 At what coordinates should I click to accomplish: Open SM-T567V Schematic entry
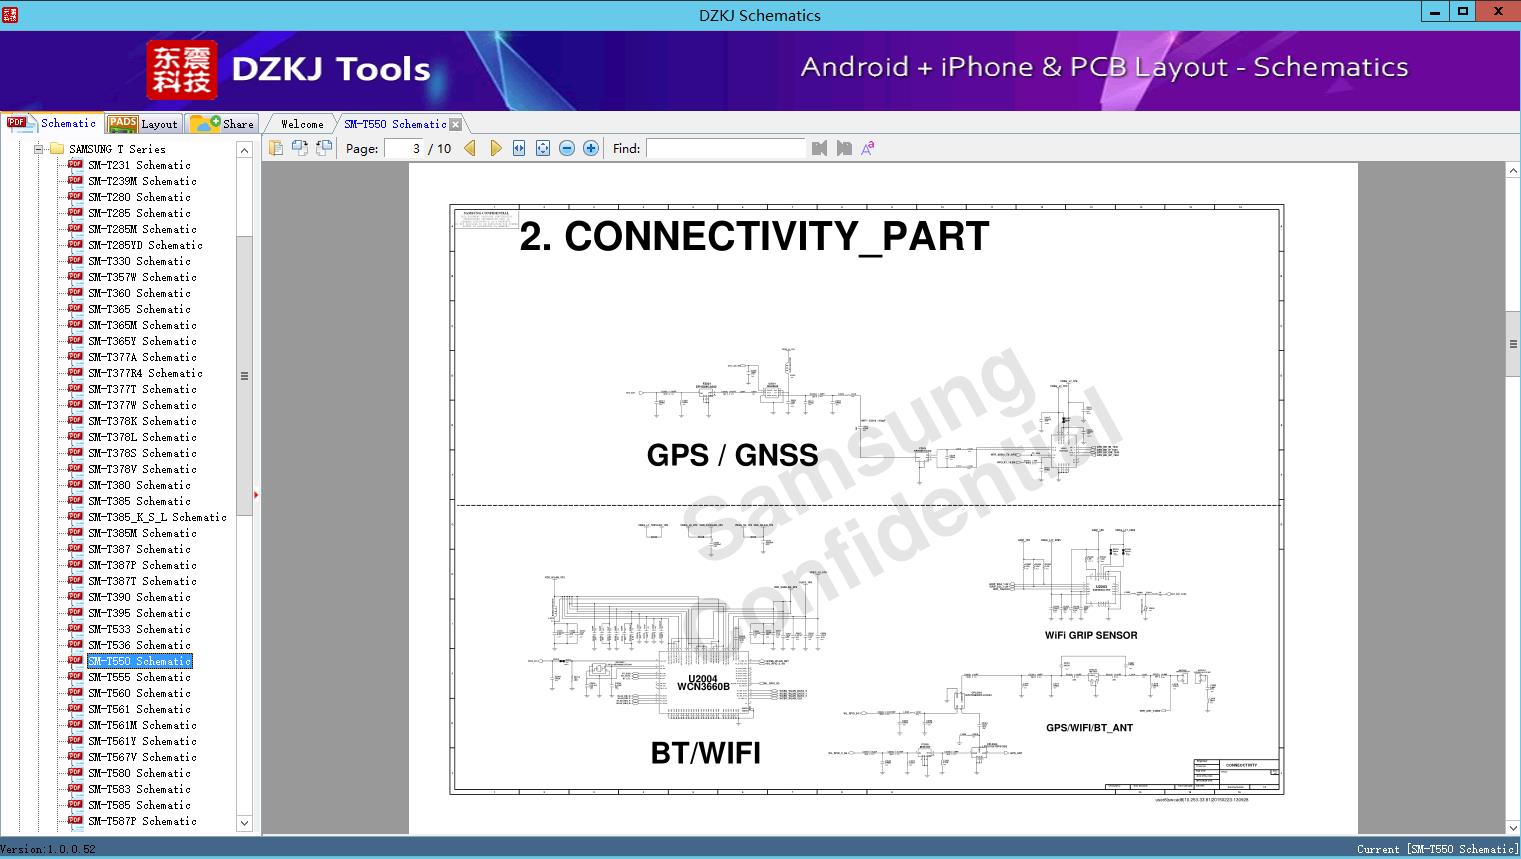(142, 757)
